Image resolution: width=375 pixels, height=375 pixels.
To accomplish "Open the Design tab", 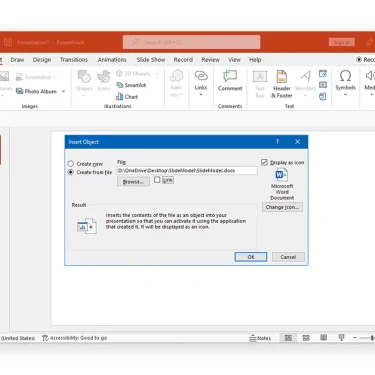I will (x=42, y=60).
